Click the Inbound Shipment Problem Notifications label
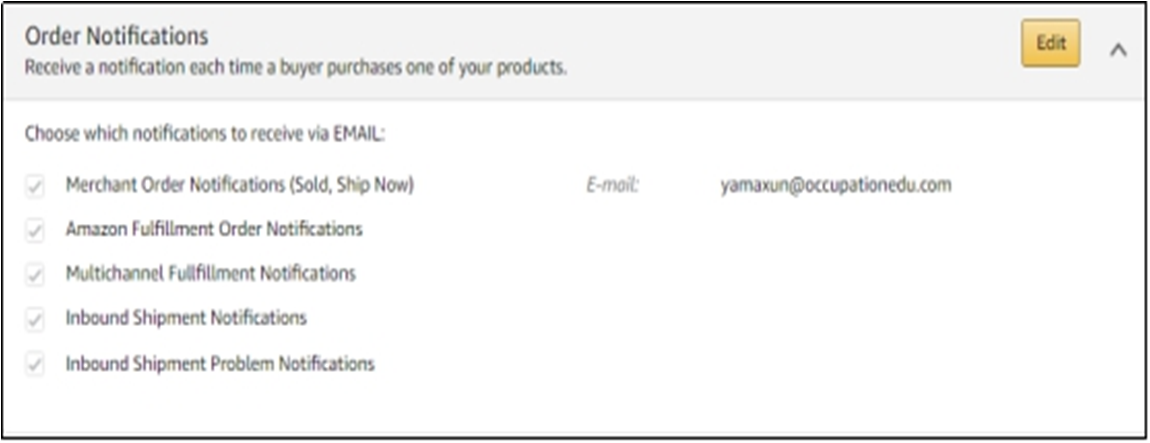The height and width of the screenshot is (443, 1150). 220,363
